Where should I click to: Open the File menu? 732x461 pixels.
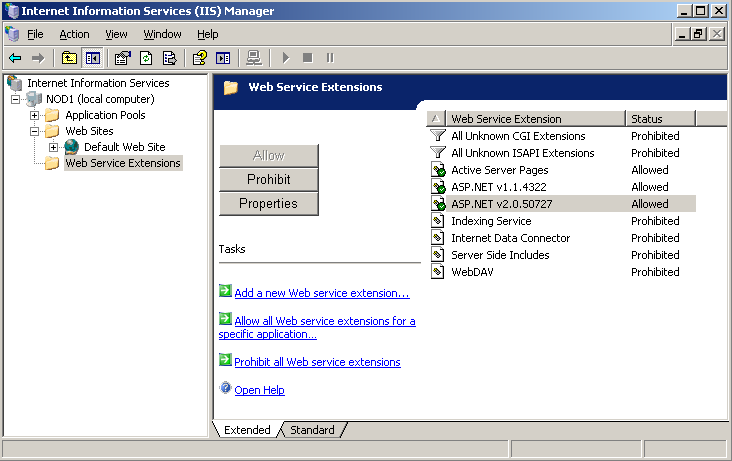click(x=35, y=34)
